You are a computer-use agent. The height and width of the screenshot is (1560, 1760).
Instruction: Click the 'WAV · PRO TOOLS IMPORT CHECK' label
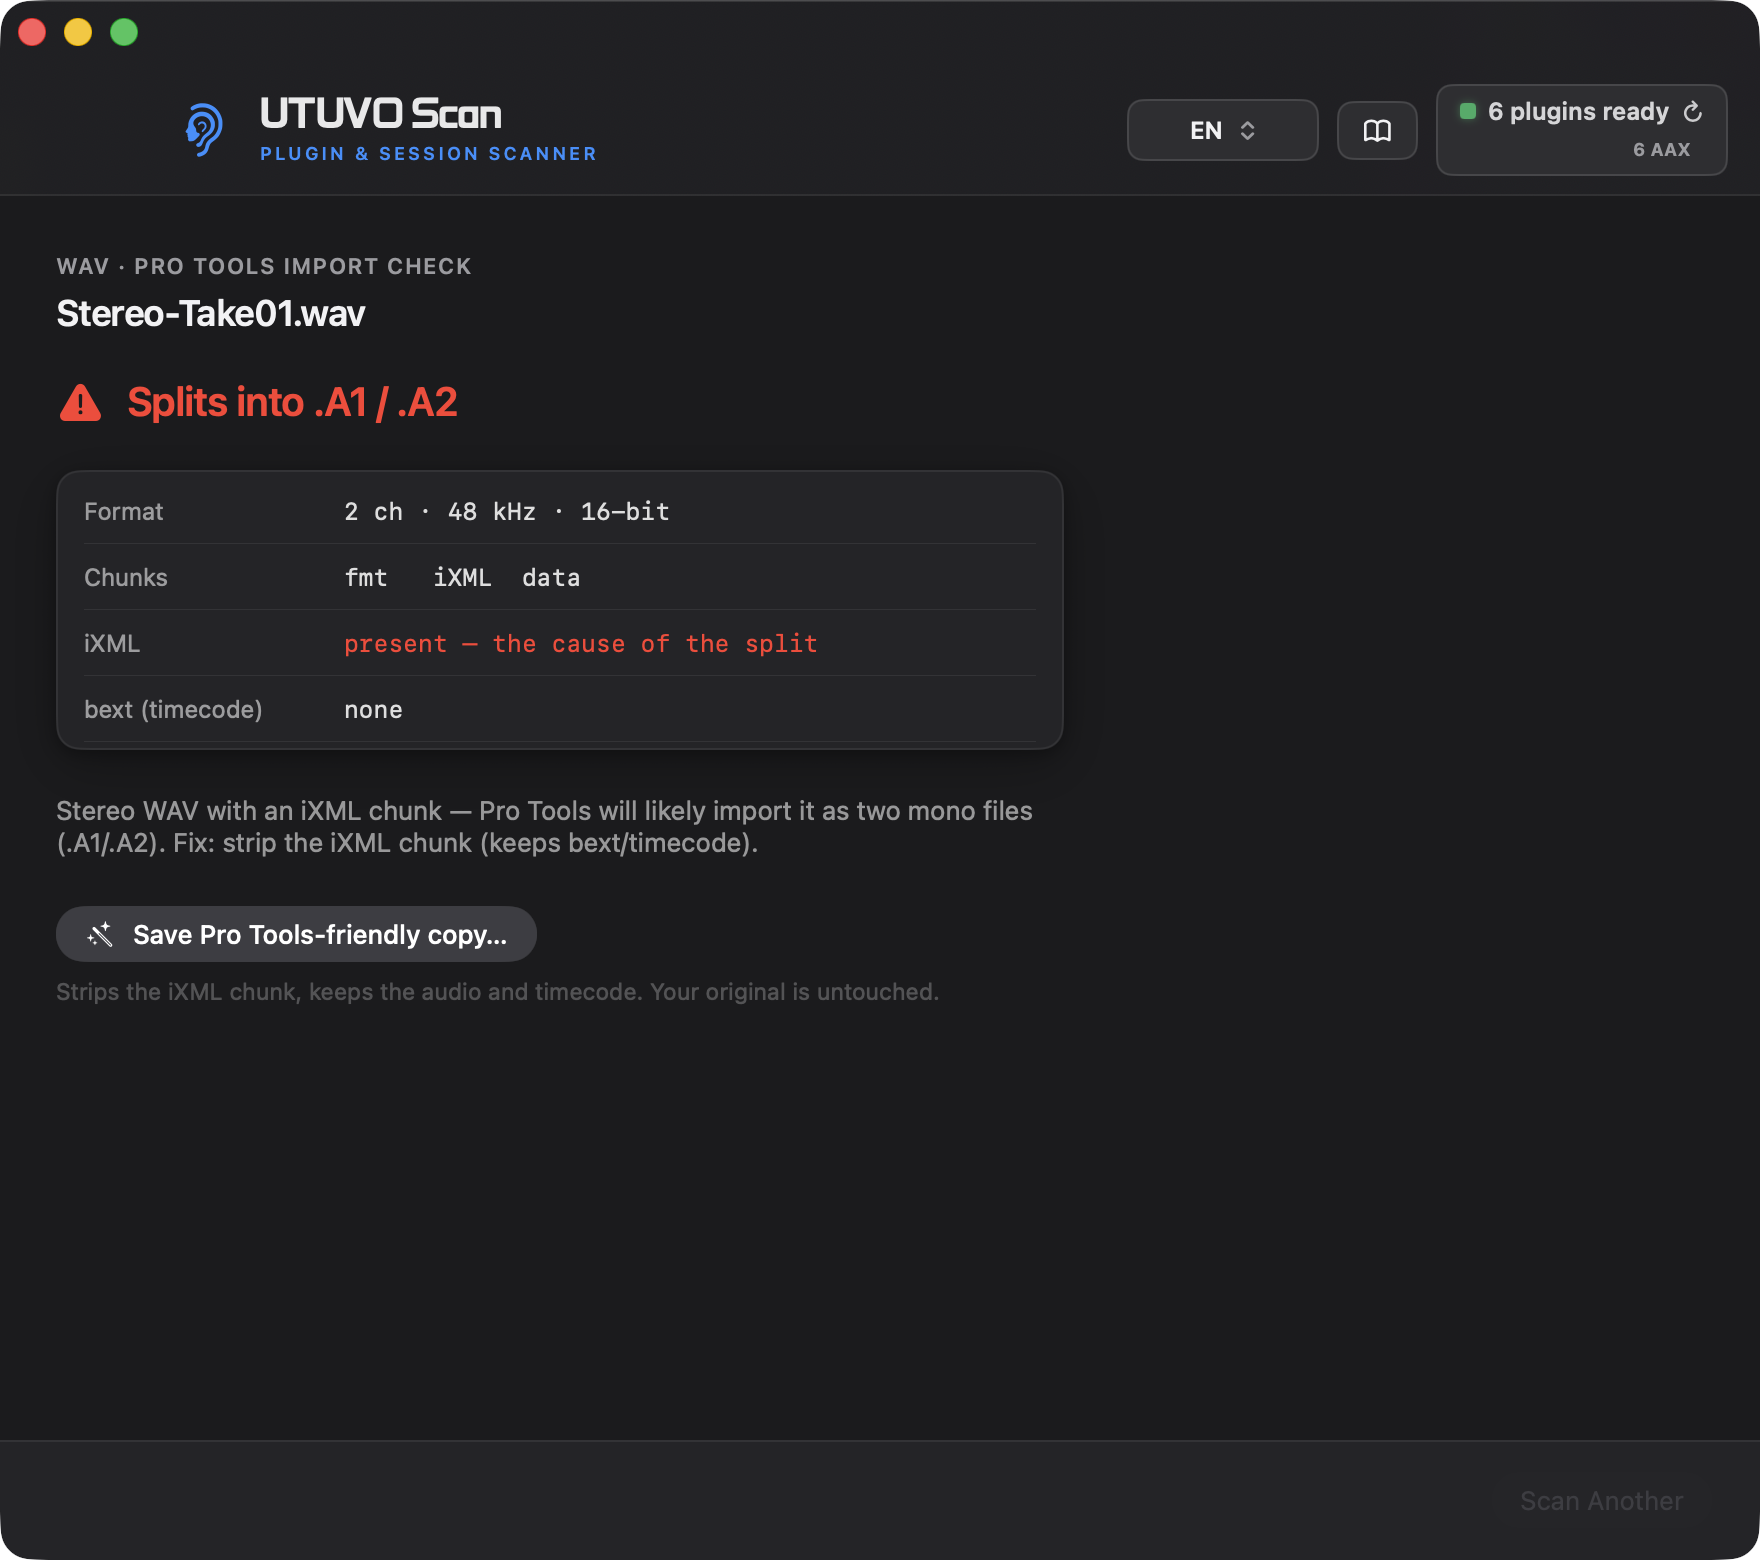click(x=264, y=267)
